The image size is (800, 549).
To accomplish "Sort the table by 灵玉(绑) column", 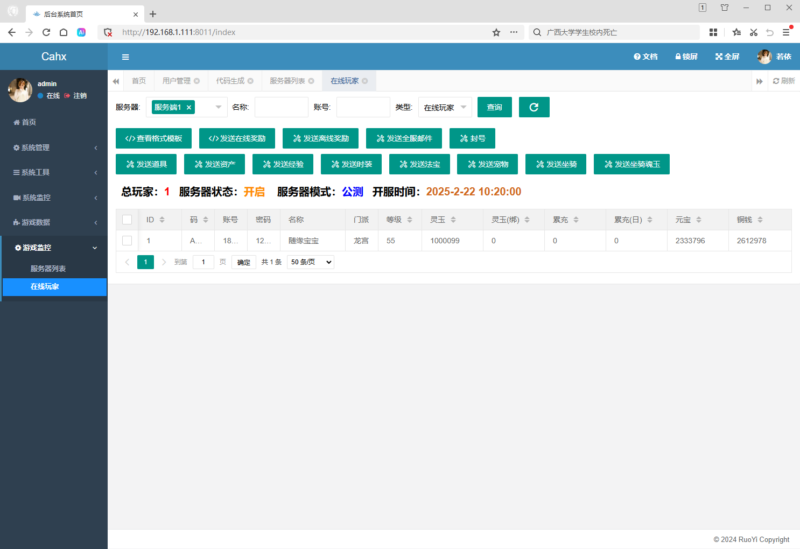I will [x=527, y=219].
